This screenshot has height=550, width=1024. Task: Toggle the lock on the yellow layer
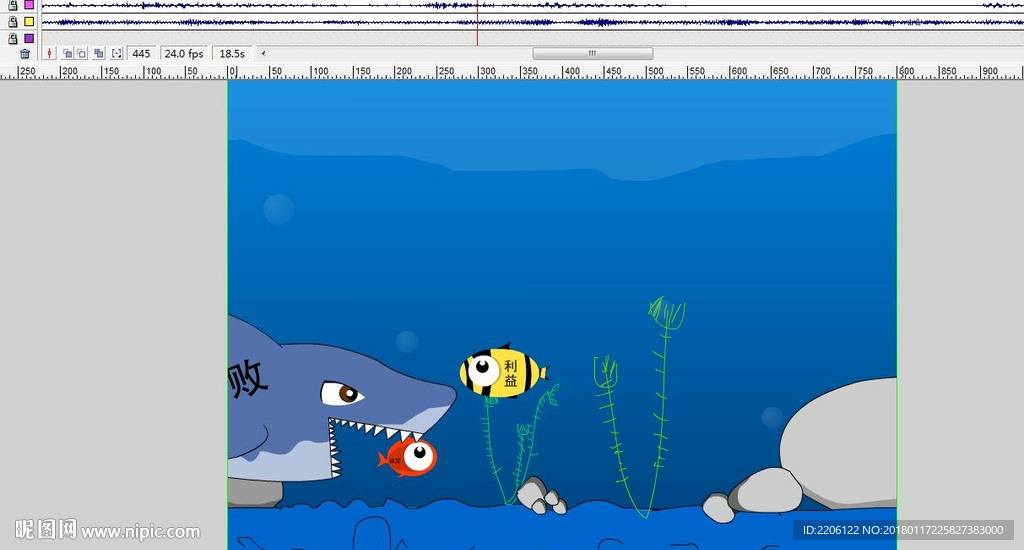(x=13, y=22)
